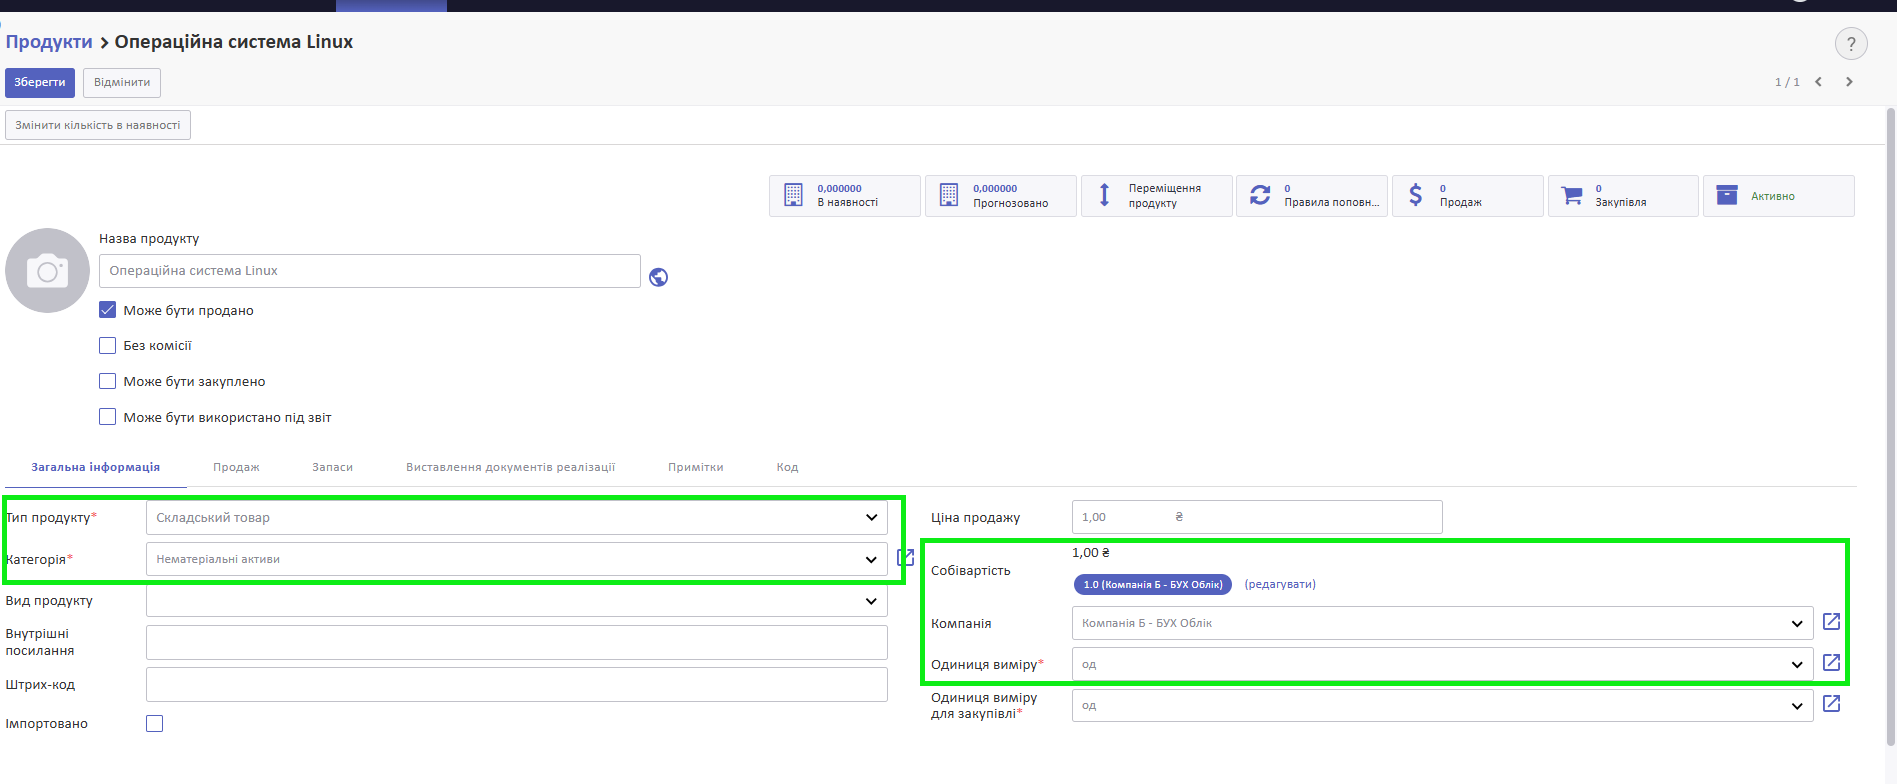Click 'Змінити кількість в наявності' button
Image resolution: width=1897 pixels, height=784 pixels.
(x=98, y=125)
